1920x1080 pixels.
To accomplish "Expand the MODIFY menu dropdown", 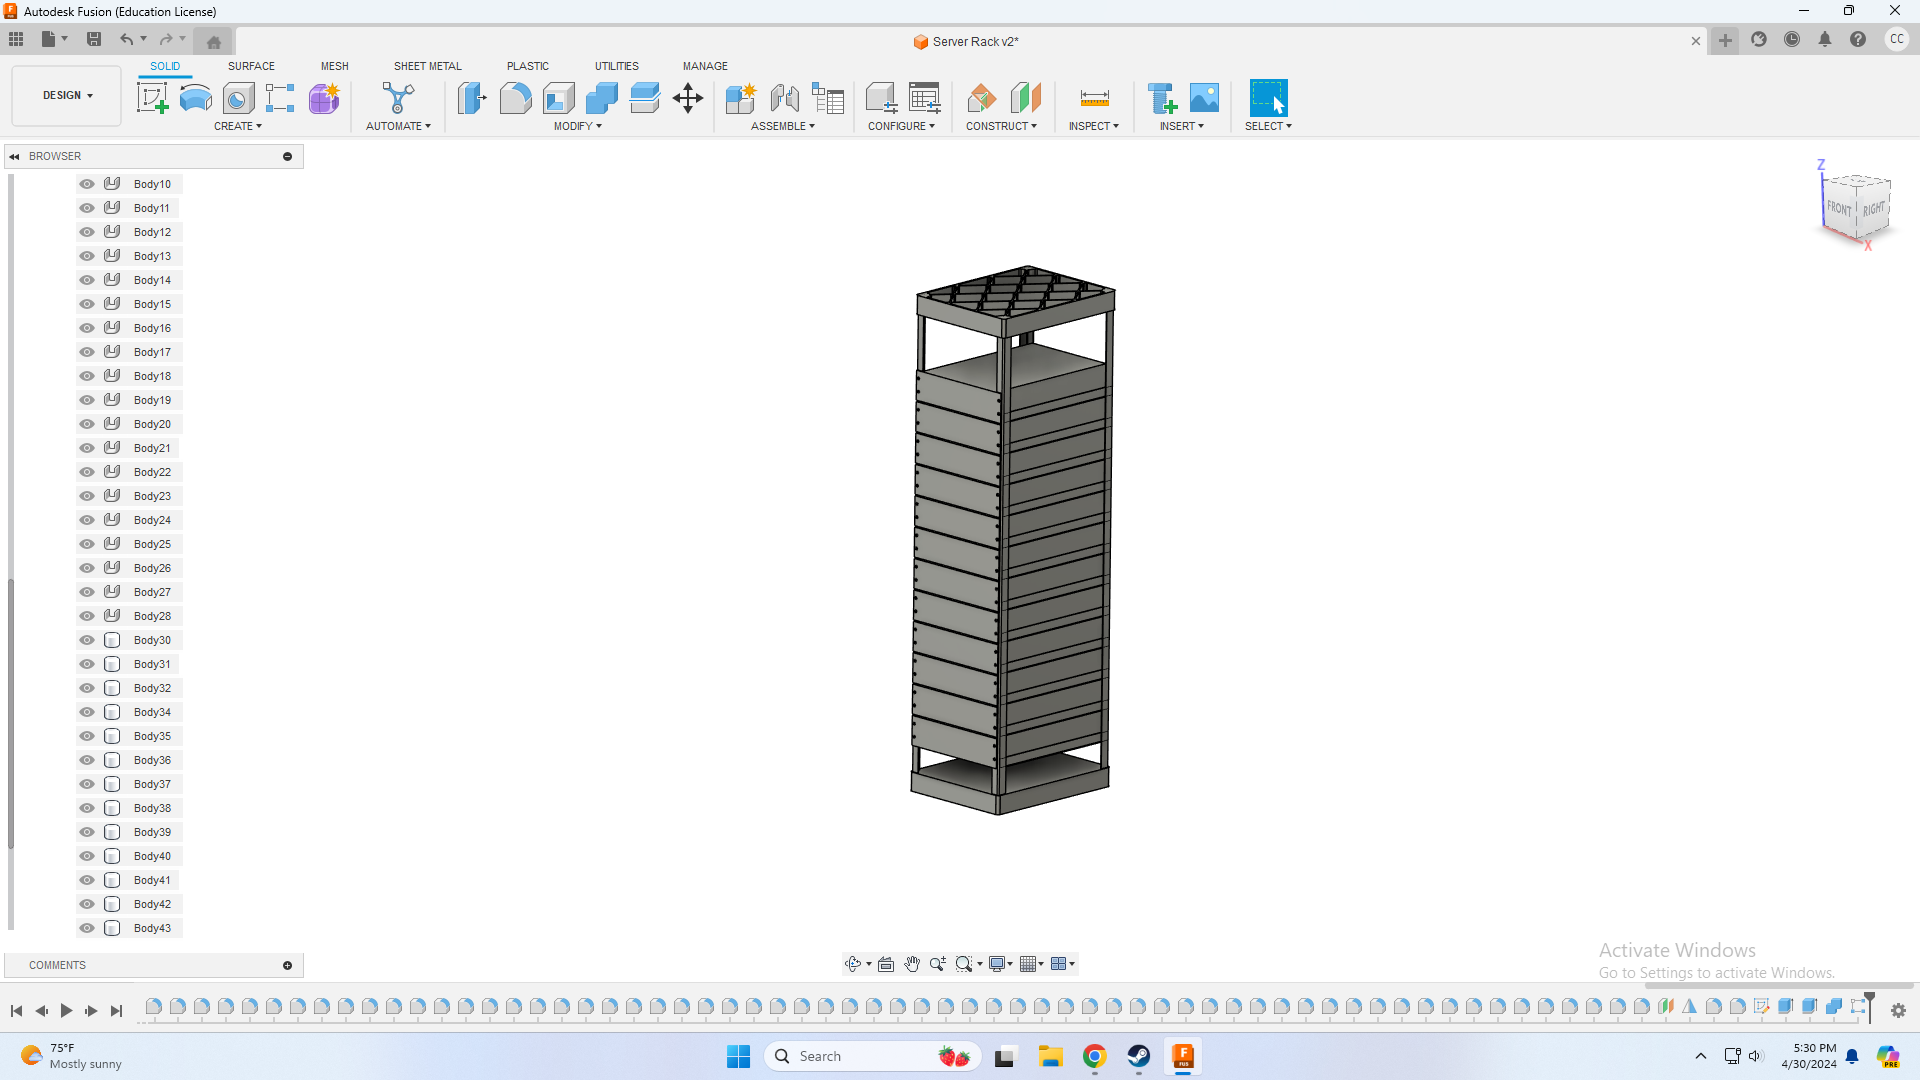I will pos(578,126).
